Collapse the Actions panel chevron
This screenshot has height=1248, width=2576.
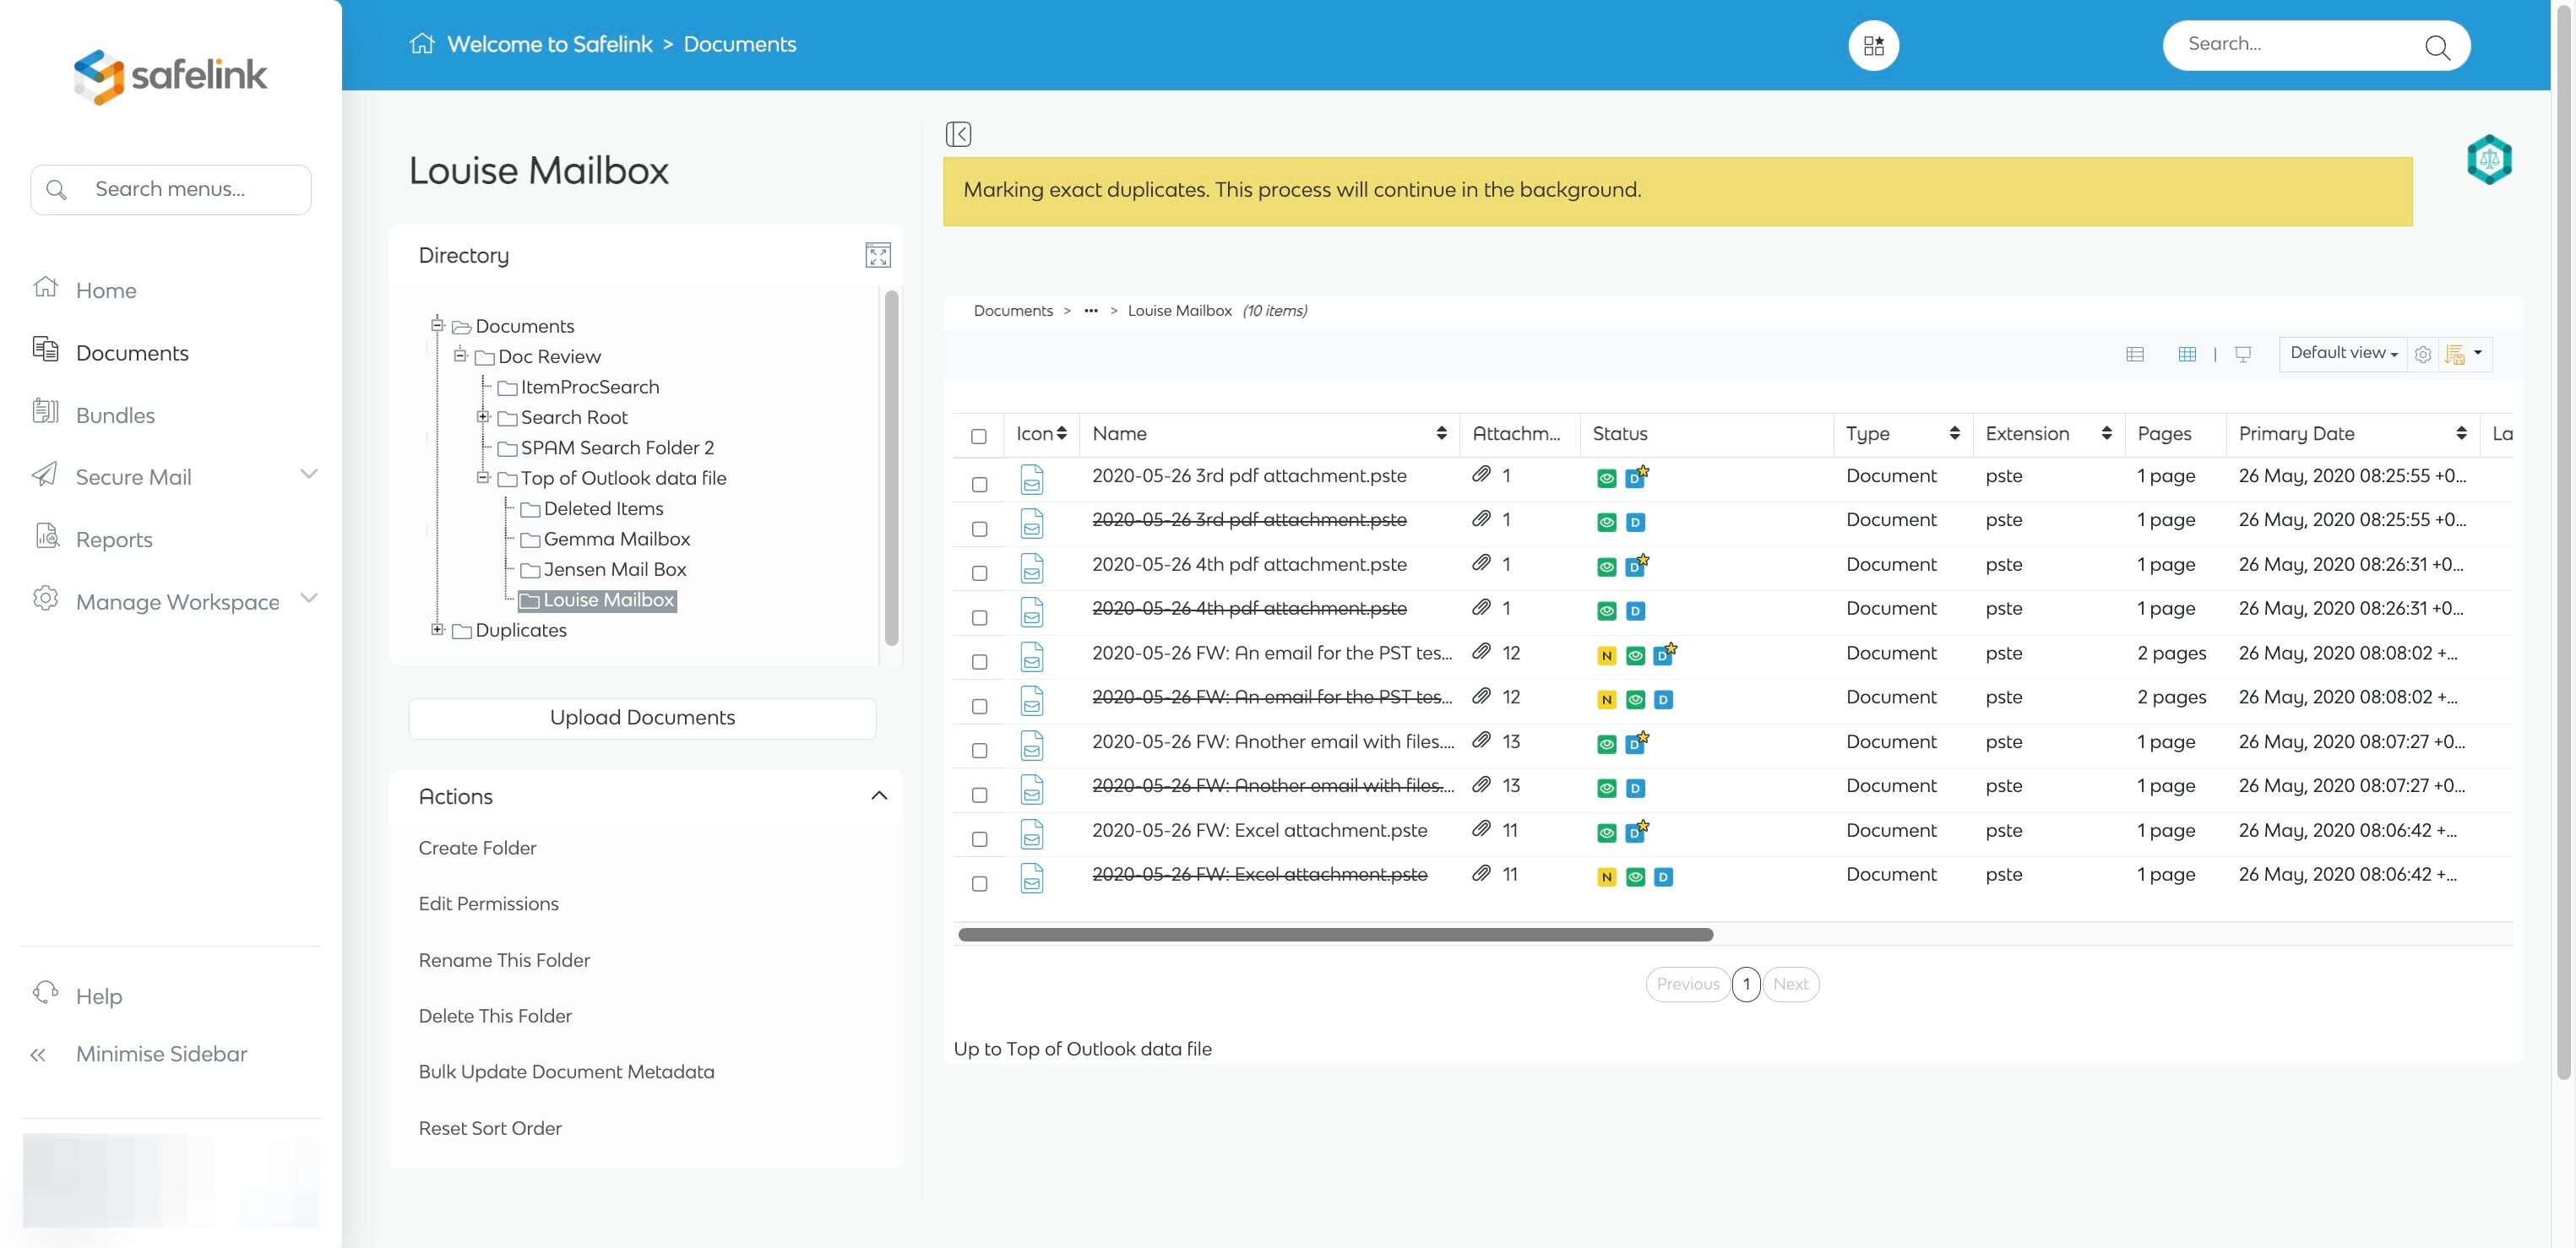click(x=879, y=796)
